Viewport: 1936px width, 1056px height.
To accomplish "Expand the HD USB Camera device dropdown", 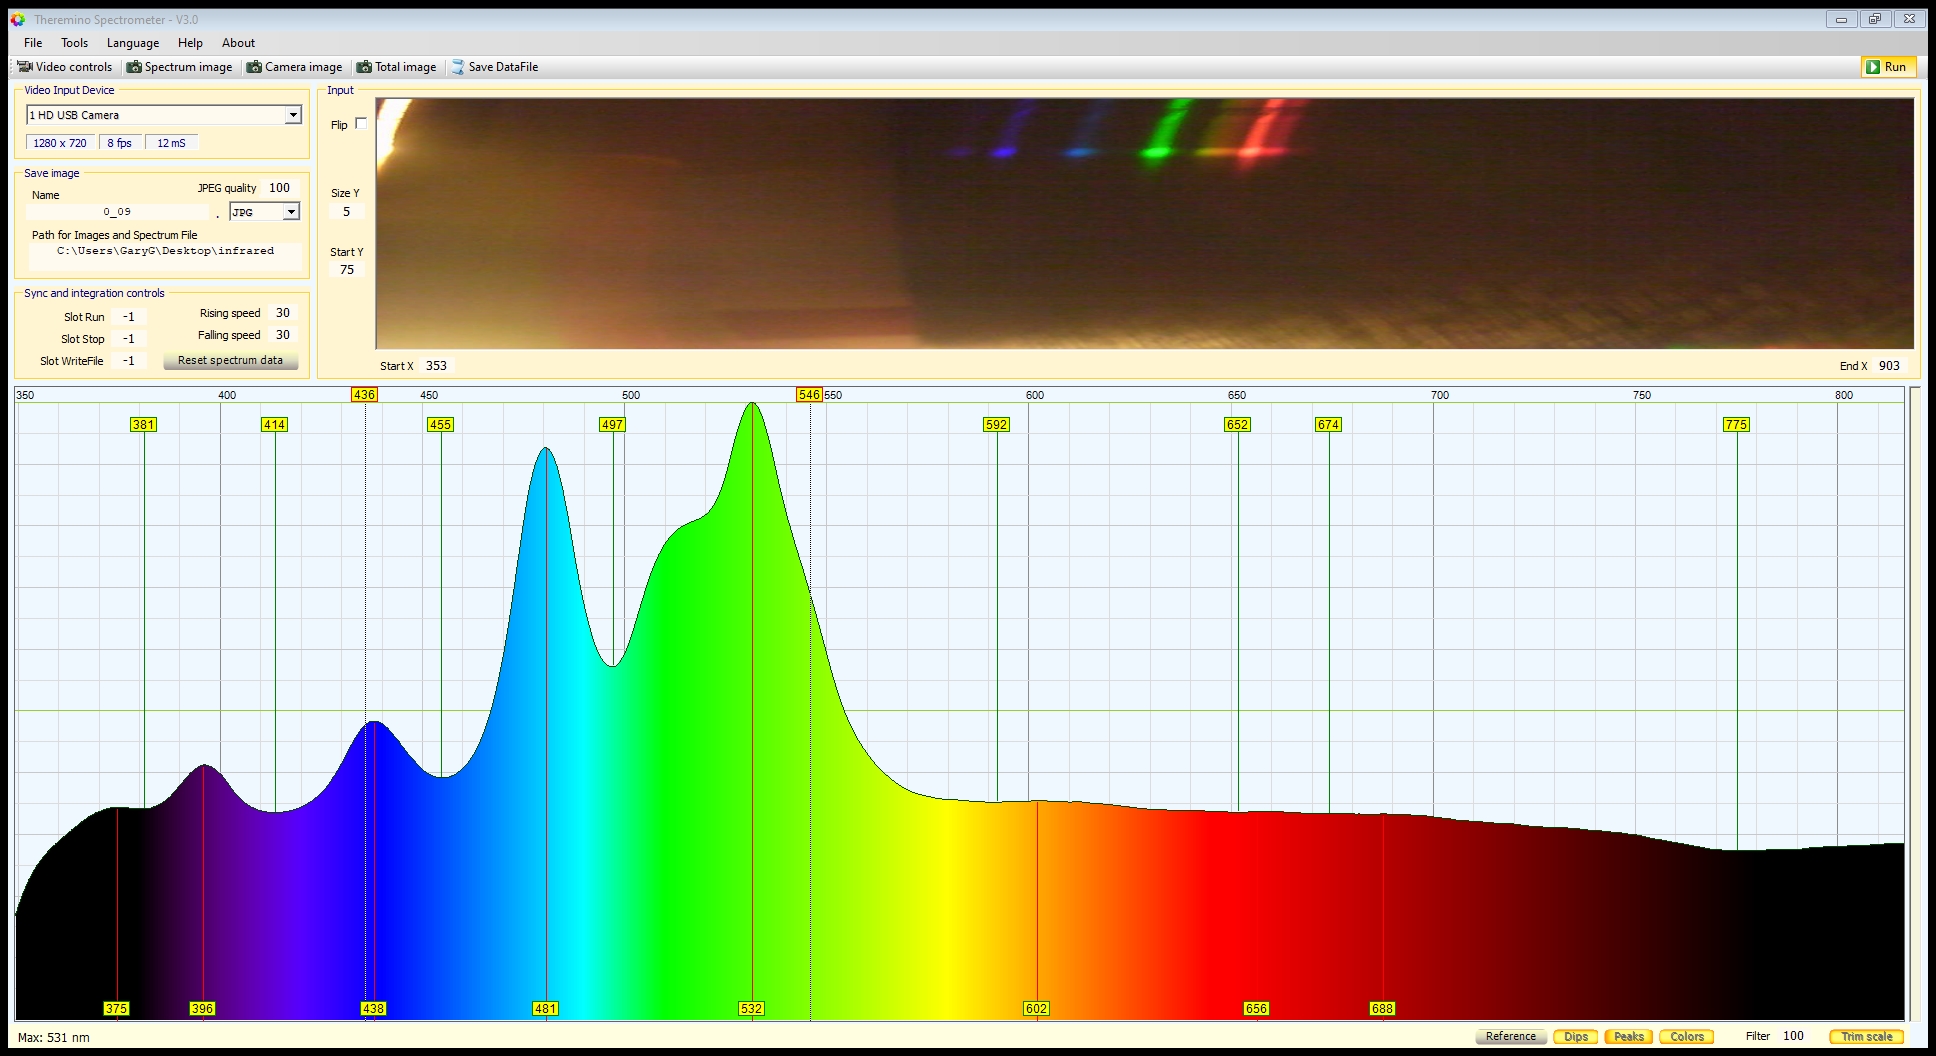I will tap(293, 115).
